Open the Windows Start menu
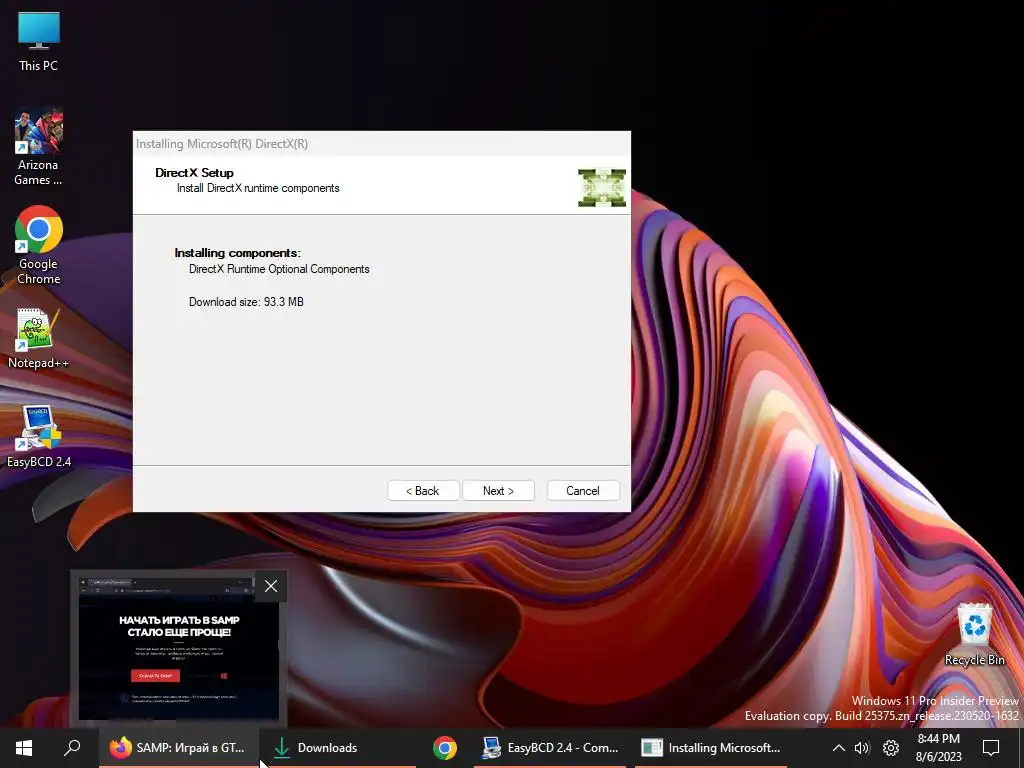 (x=24, y=748)
